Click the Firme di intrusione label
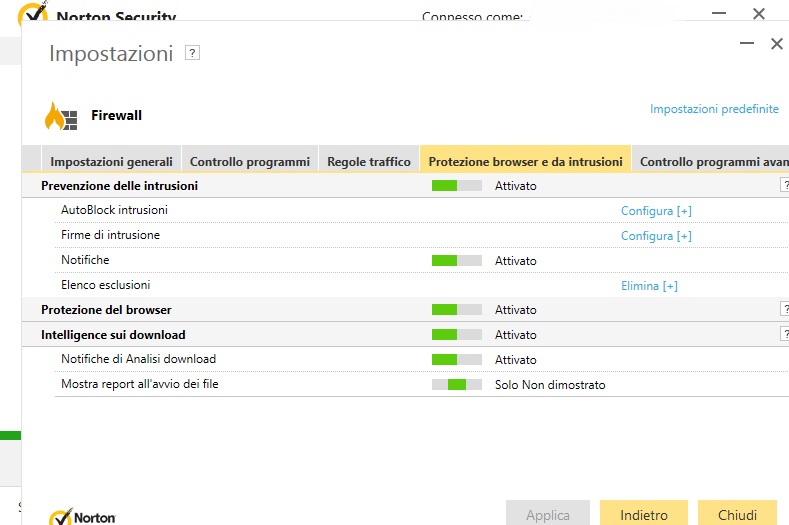Viewport: 789px width, 525px height. [x=110, y=235]
